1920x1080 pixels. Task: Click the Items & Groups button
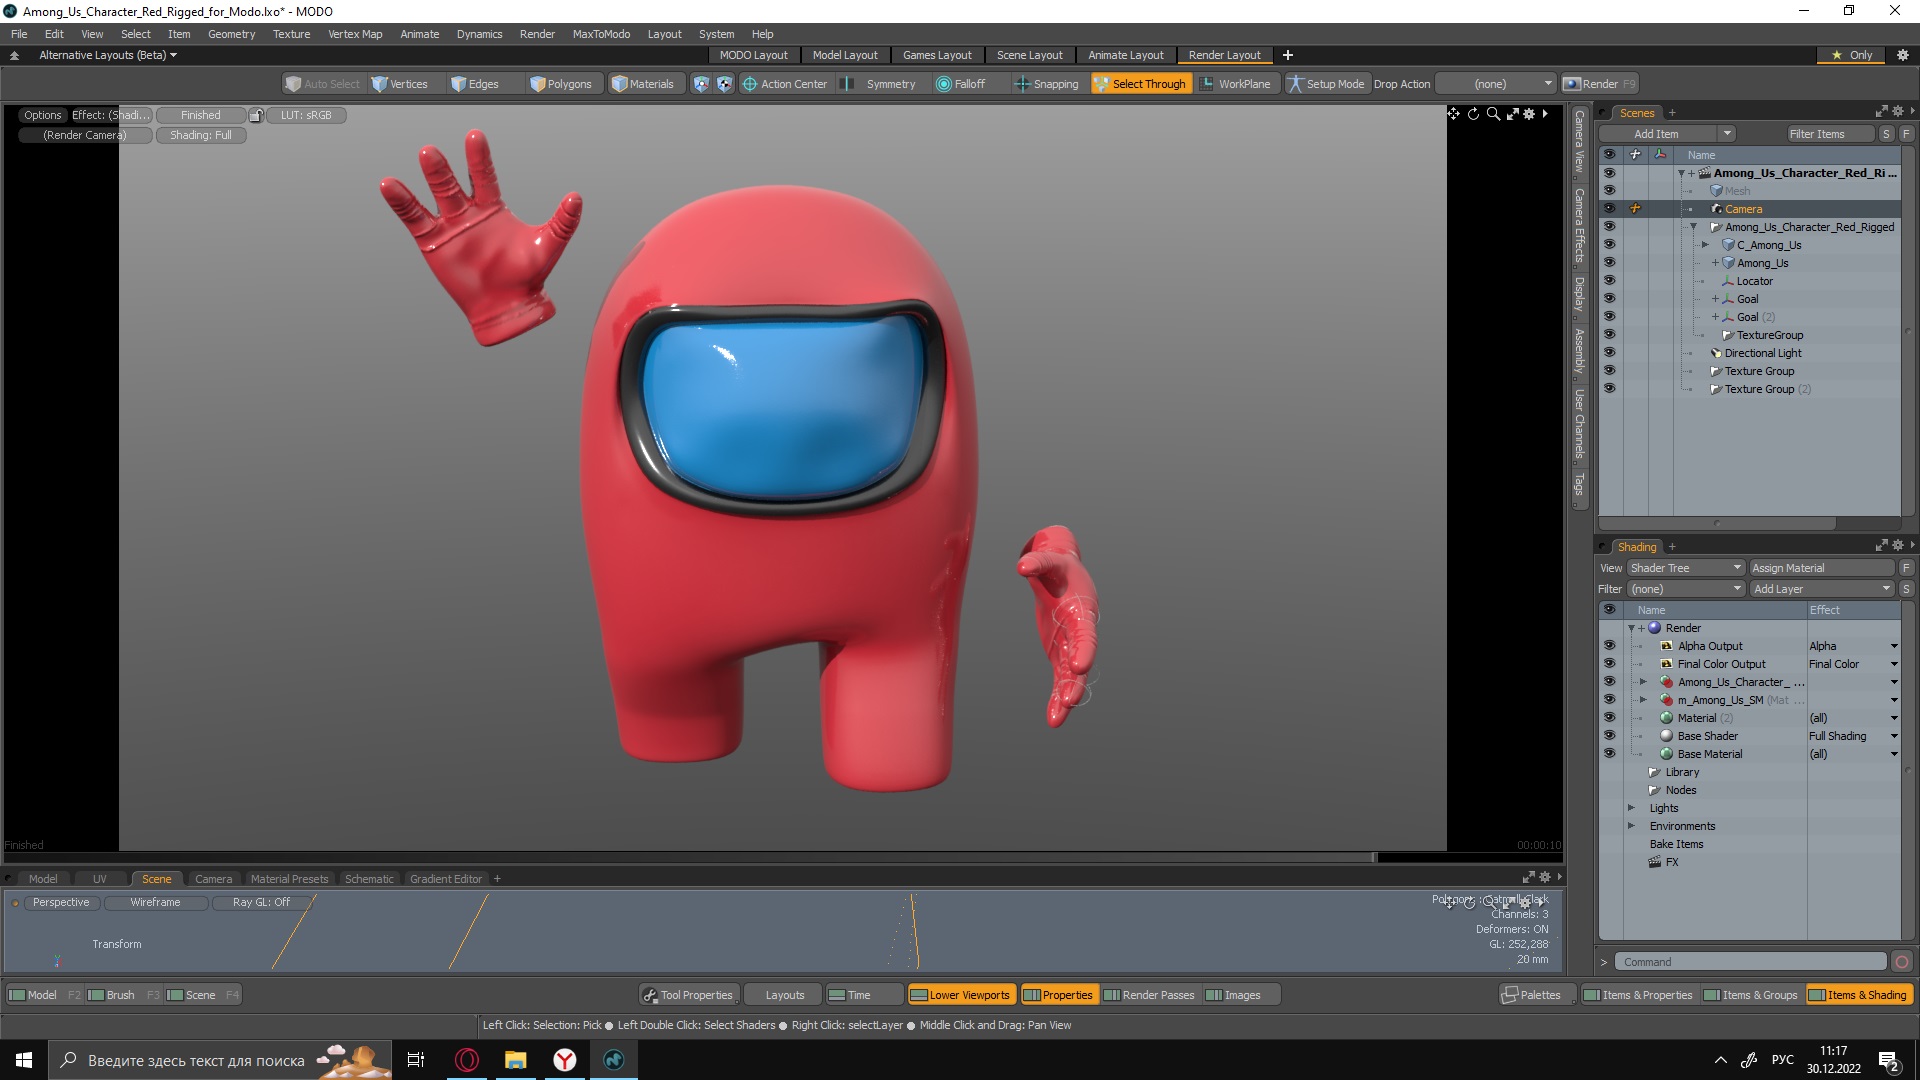[x=1750, y=995]
